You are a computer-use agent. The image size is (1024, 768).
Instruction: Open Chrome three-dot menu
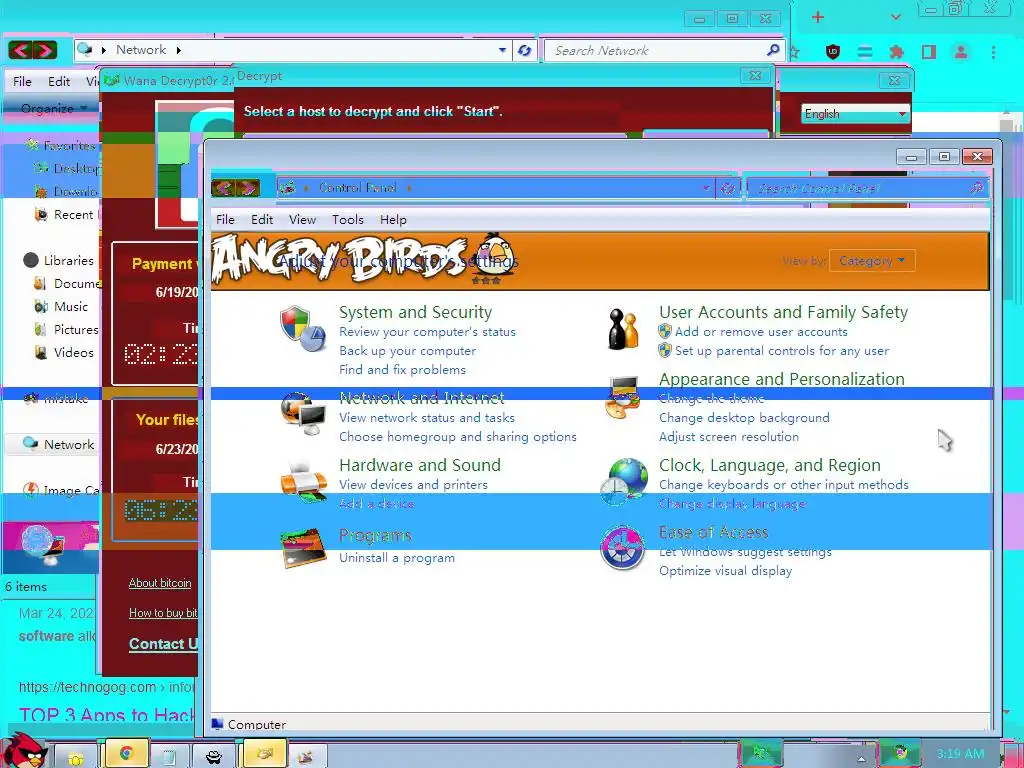pos(993,52)
